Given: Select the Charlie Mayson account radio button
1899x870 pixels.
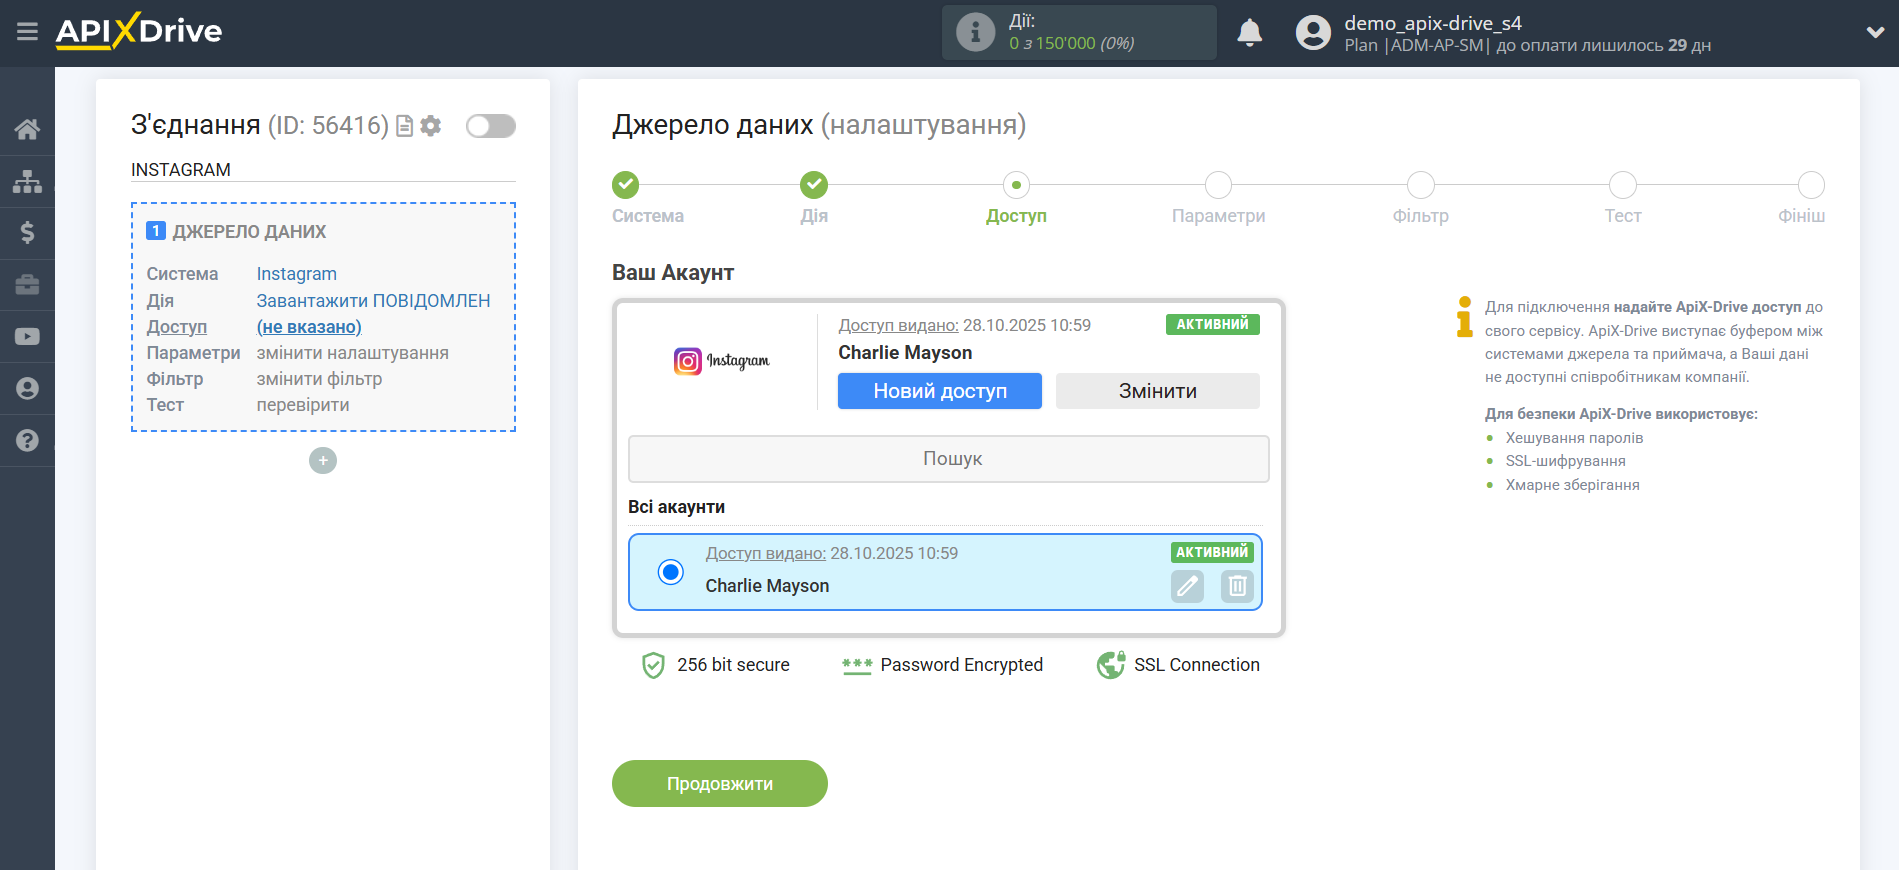Looking at the screenshot, I should 671,572.
